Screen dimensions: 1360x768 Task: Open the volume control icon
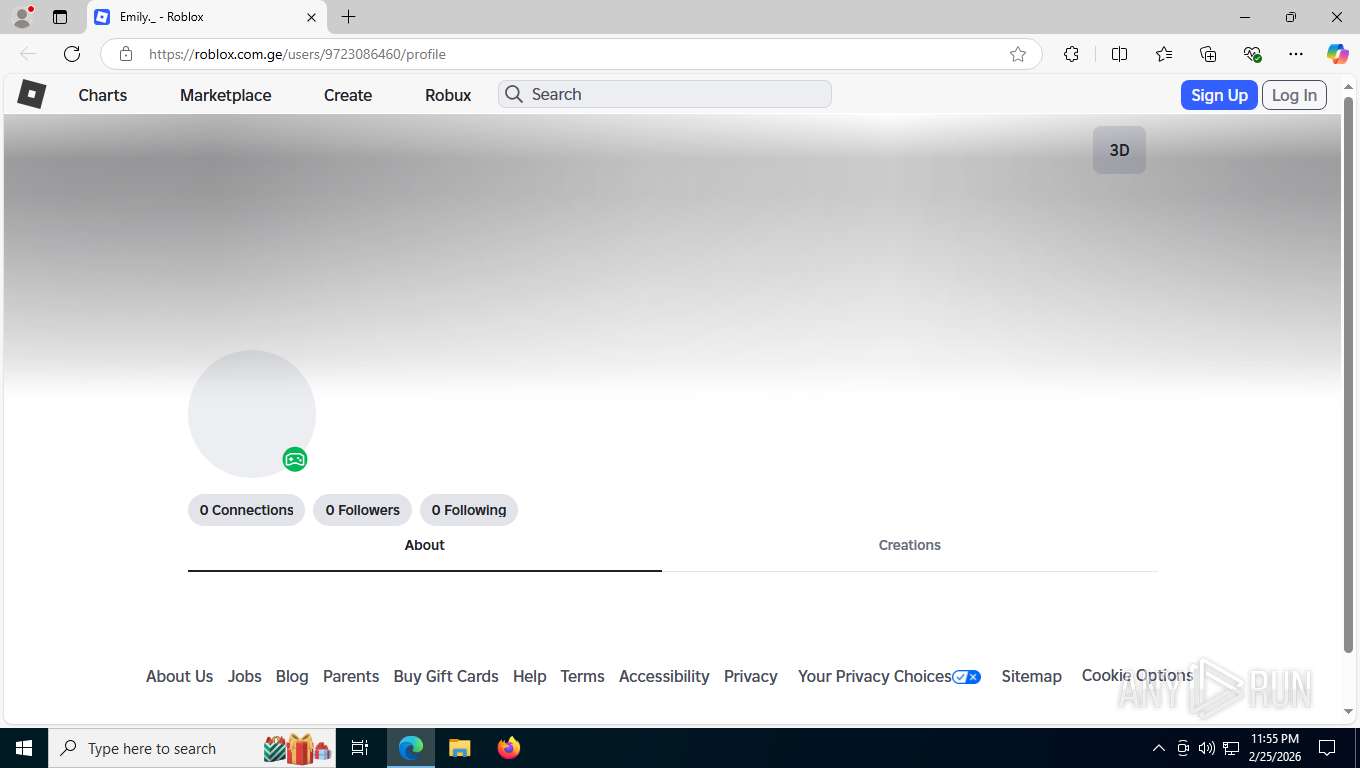click(1207, 748)
